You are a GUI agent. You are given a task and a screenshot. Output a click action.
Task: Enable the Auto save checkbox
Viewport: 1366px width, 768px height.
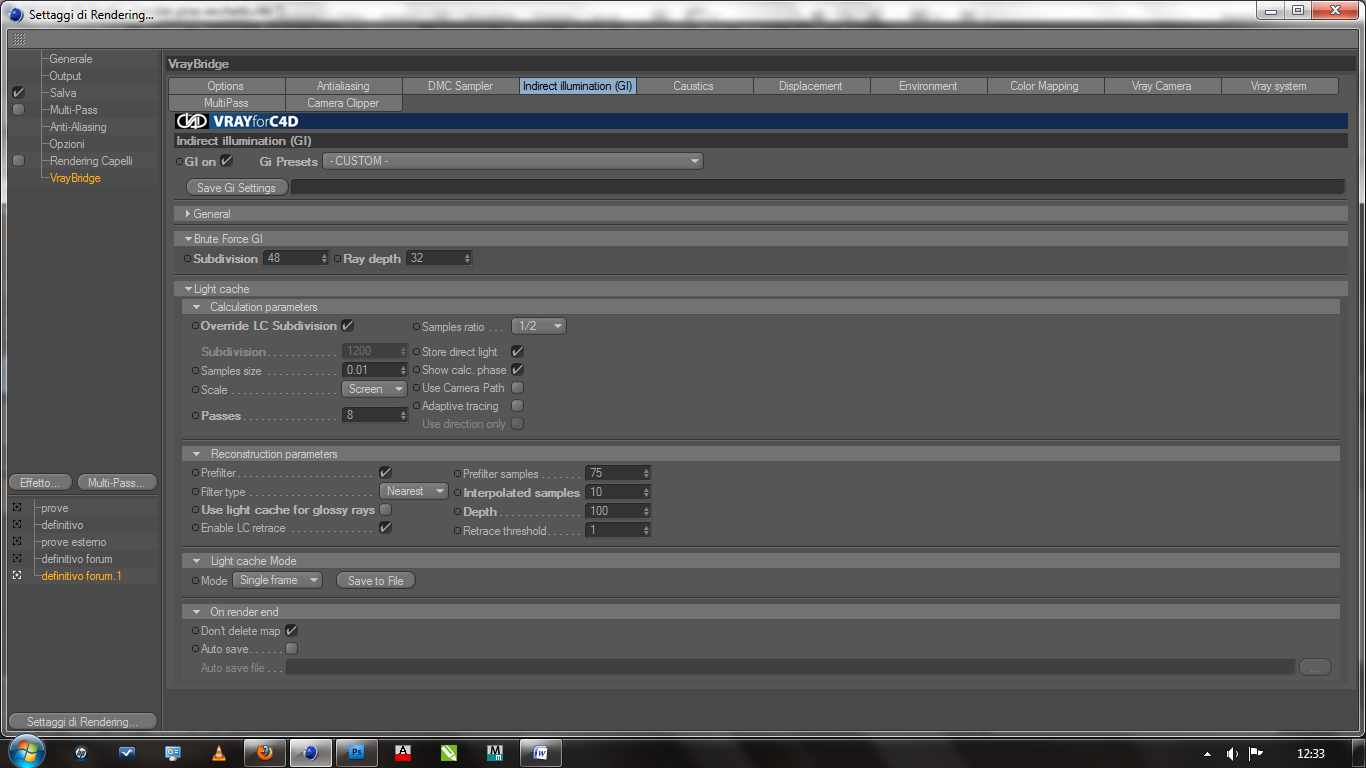pyautogui.click(x=291, y=649)
